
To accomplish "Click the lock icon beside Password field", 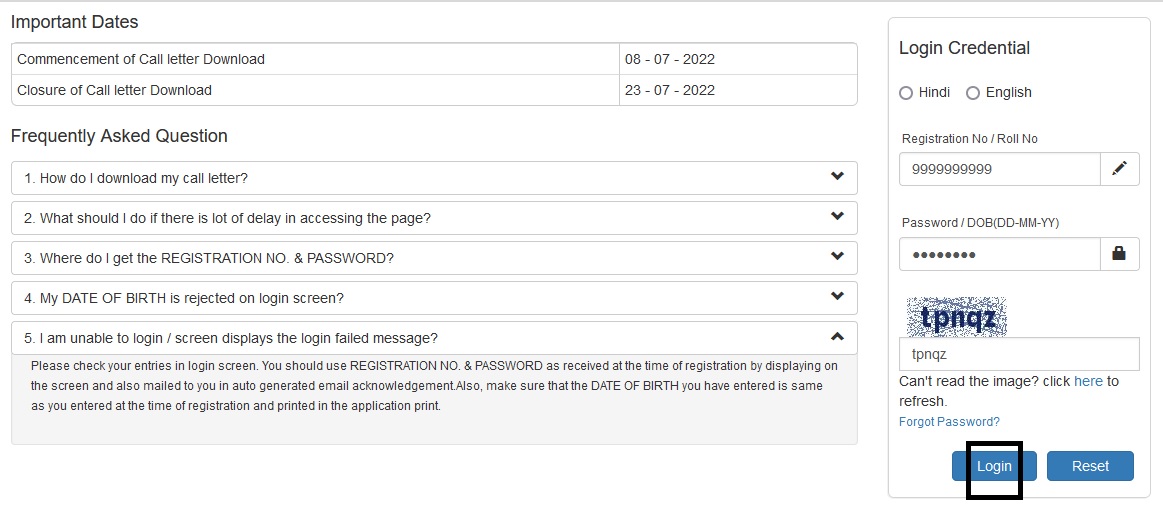I will [x=1119, y=254].
